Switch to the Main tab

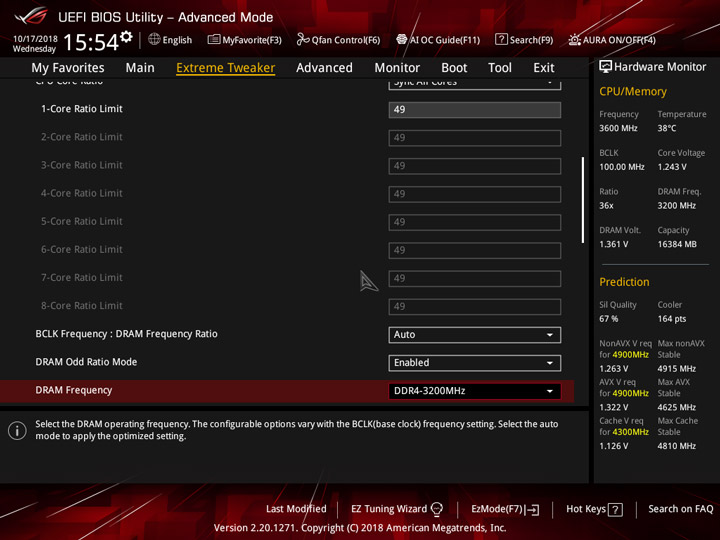(x=140, y=68)
